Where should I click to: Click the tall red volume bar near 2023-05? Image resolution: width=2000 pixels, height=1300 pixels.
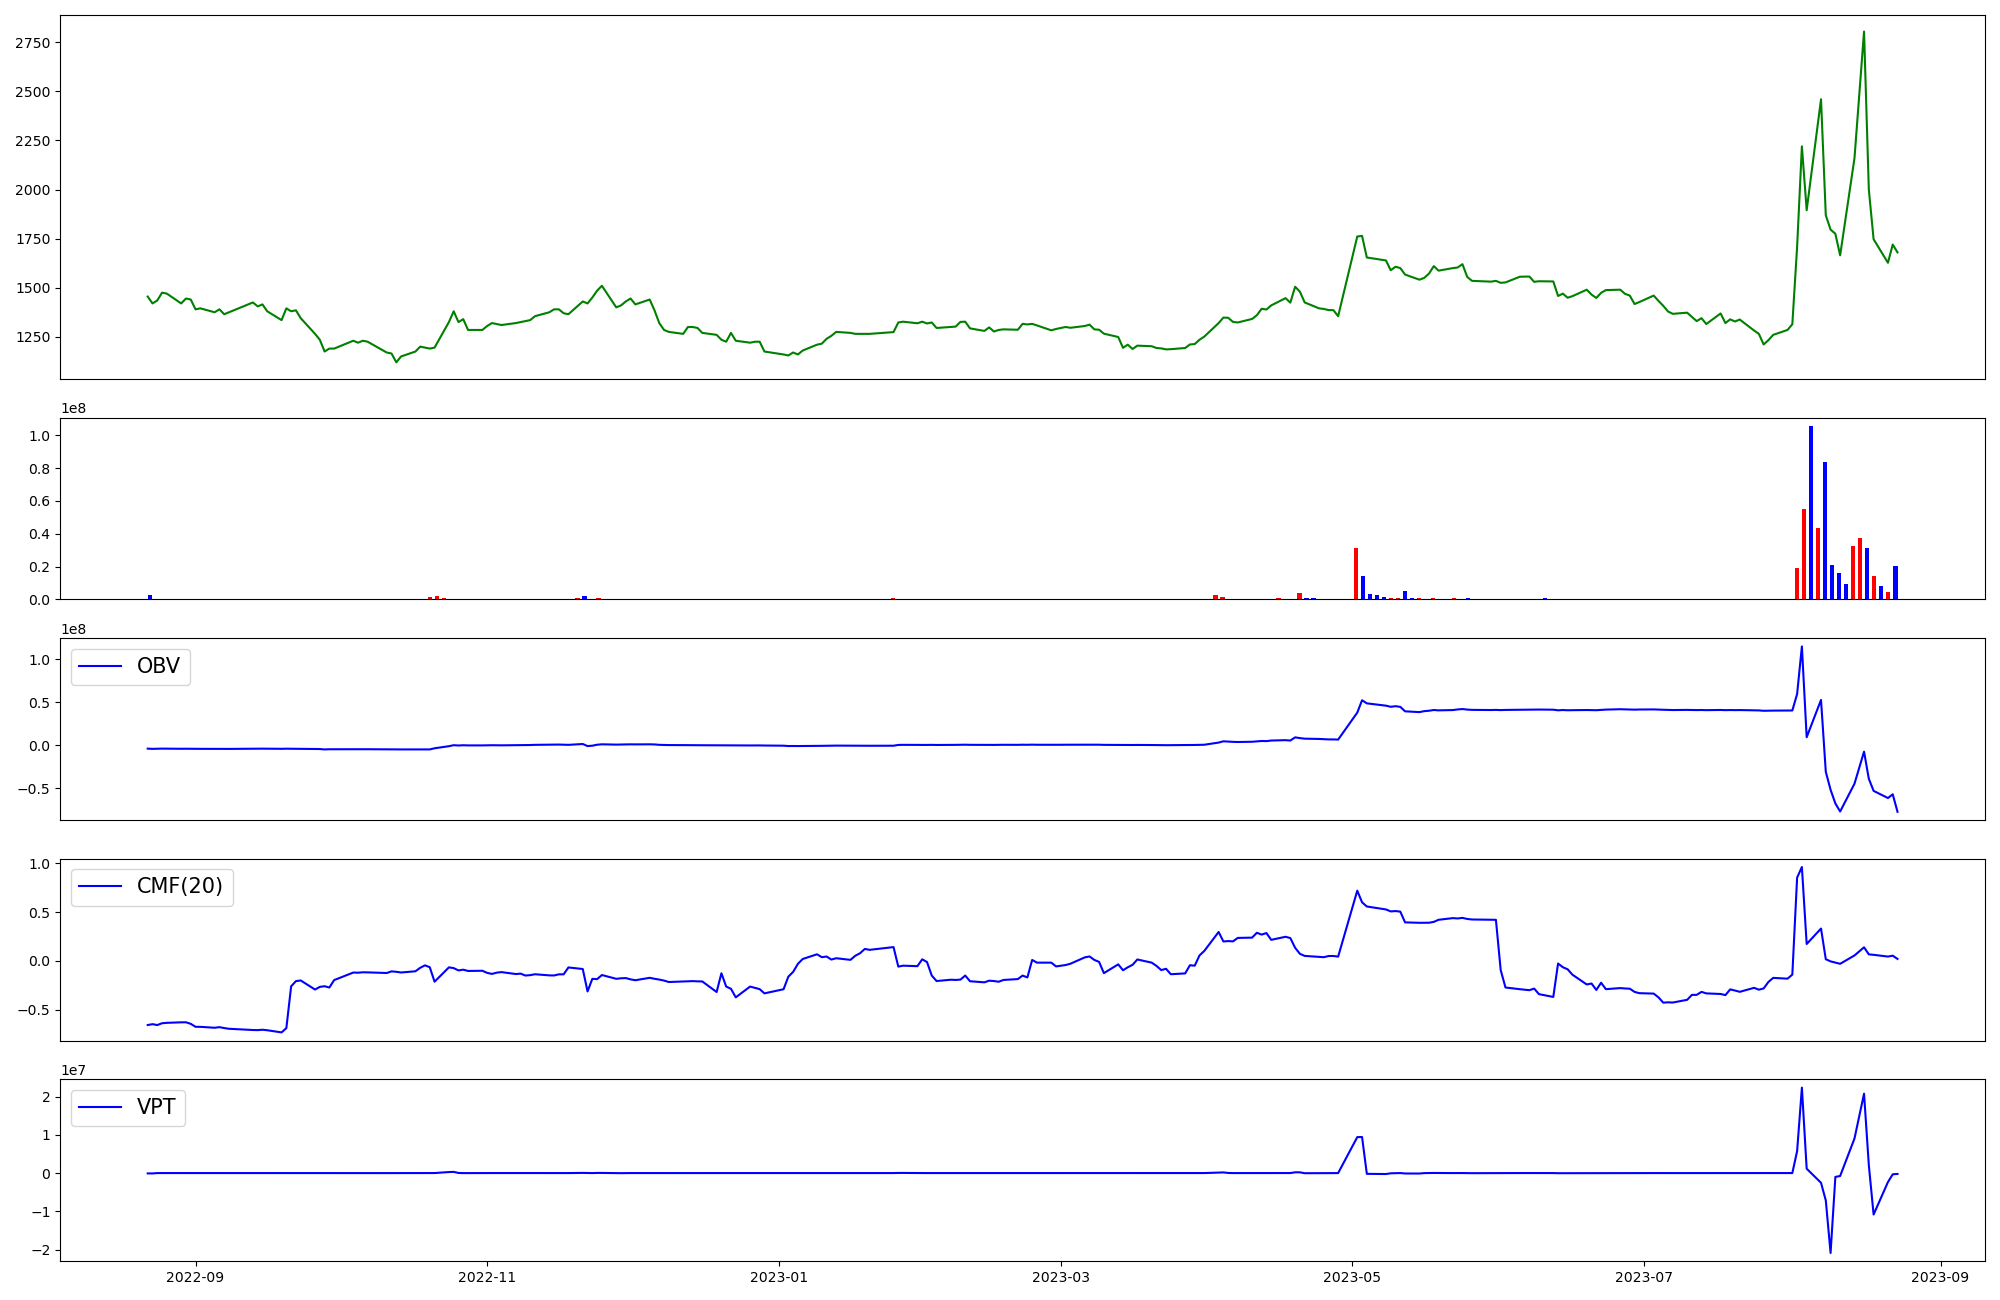1356,573
